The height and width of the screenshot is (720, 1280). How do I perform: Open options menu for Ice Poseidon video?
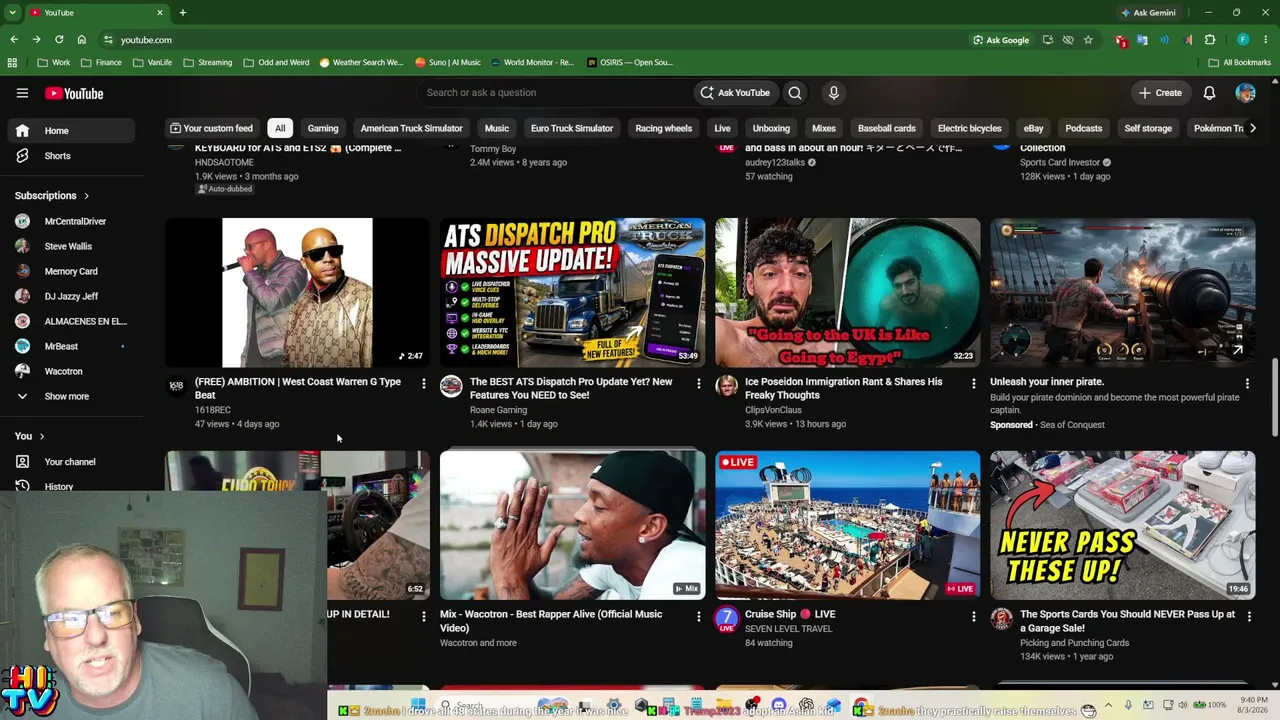click(973, 383)
